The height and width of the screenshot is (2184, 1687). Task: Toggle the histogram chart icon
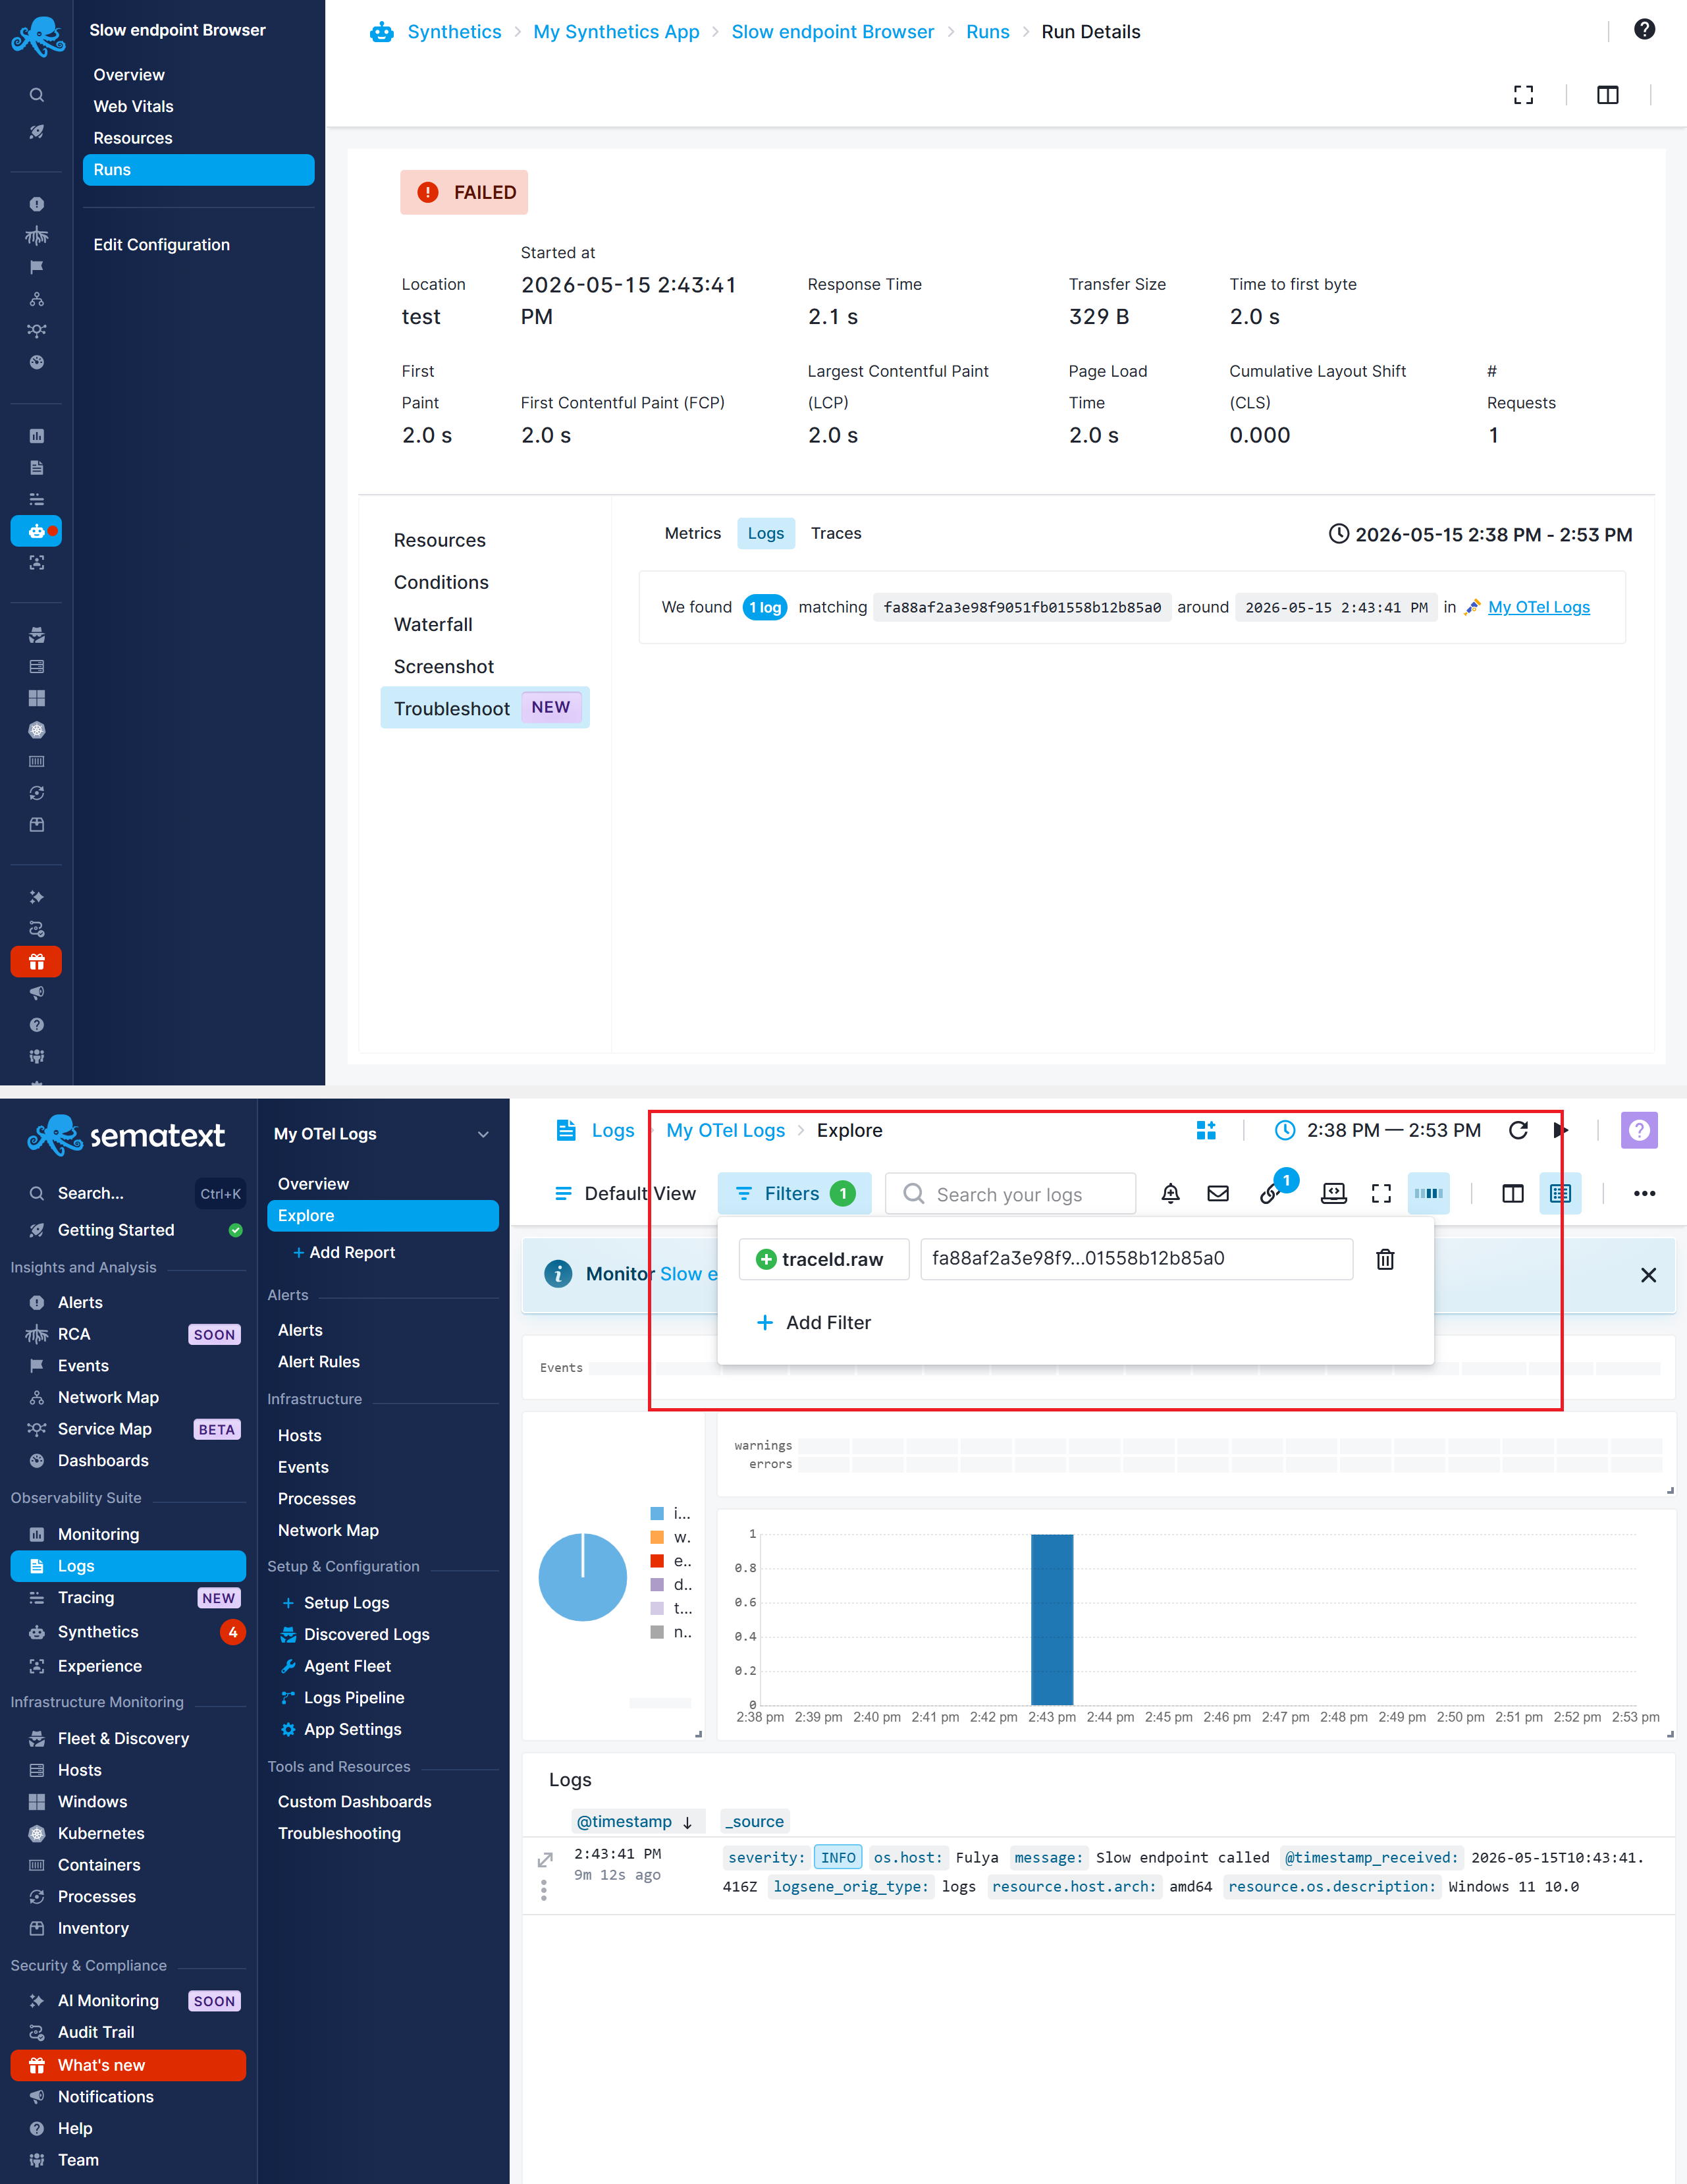(x=1428, y=1193)
